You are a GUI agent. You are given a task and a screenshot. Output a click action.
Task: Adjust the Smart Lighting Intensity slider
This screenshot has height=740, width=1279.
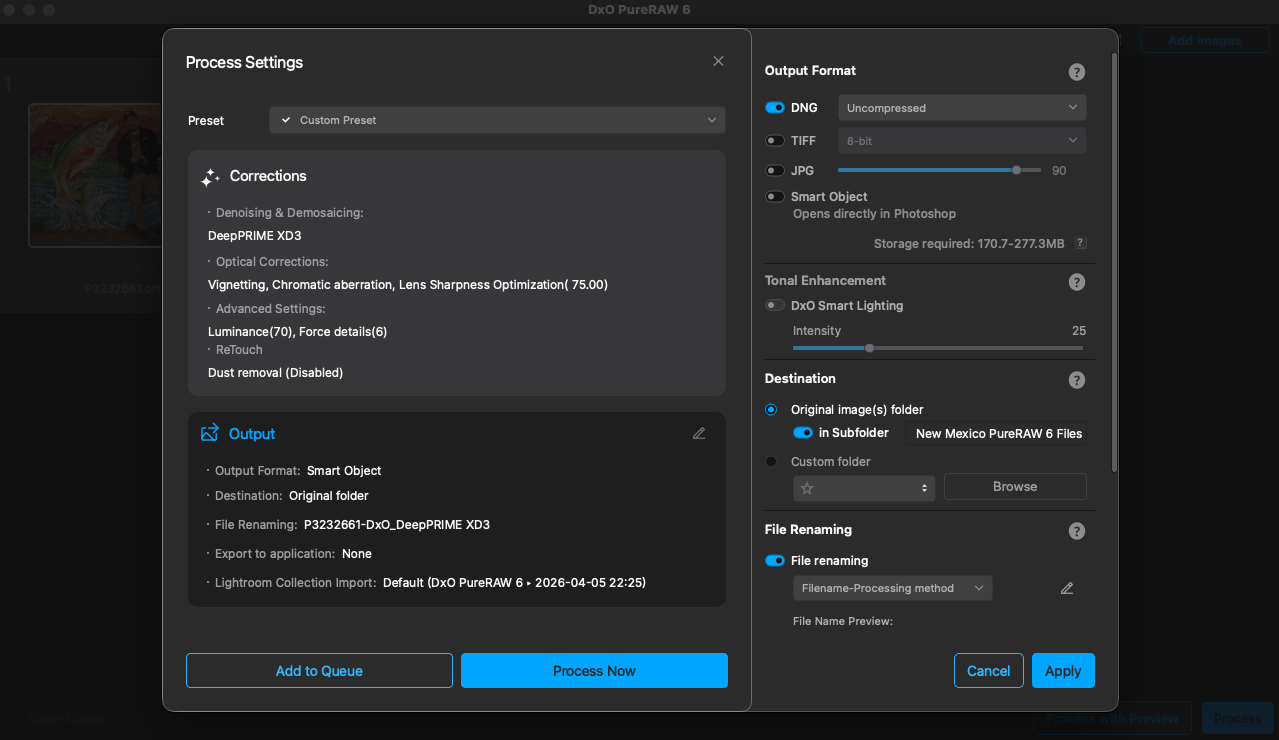coord(868,348)
